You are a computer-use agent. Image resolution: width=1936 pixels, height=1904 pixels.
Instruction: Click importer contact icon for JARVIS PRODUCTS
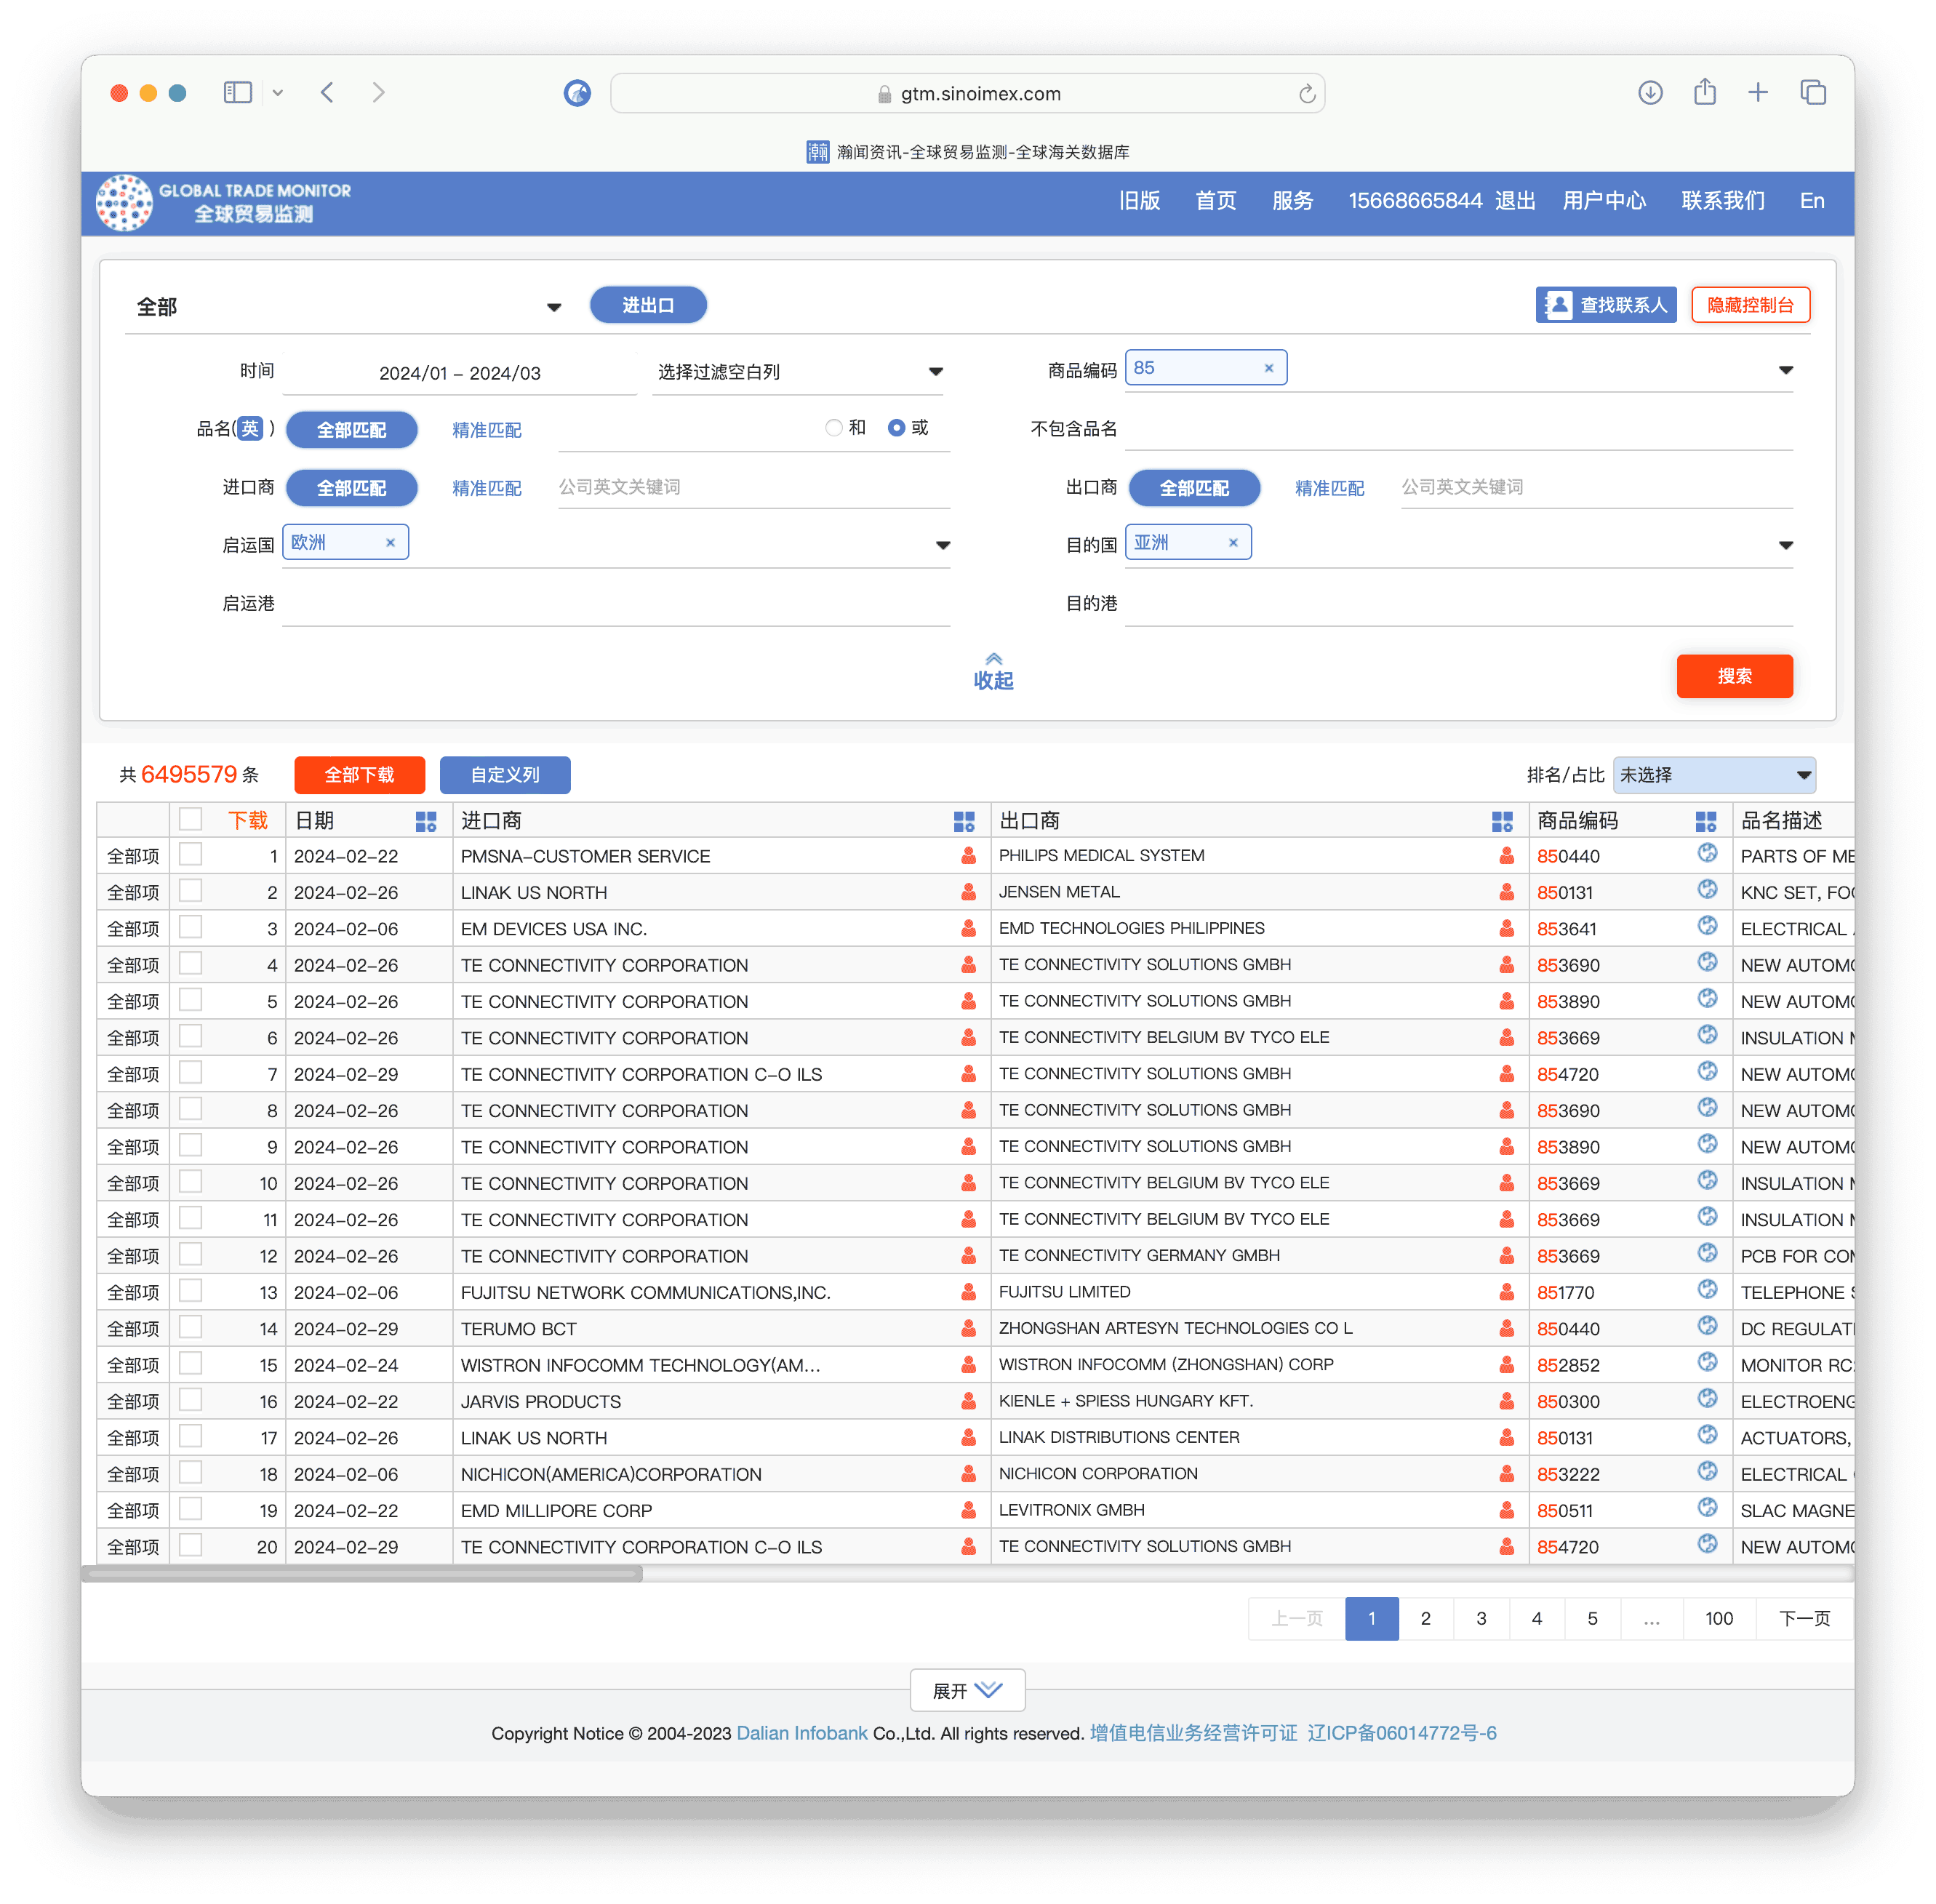pos(968,1402)
